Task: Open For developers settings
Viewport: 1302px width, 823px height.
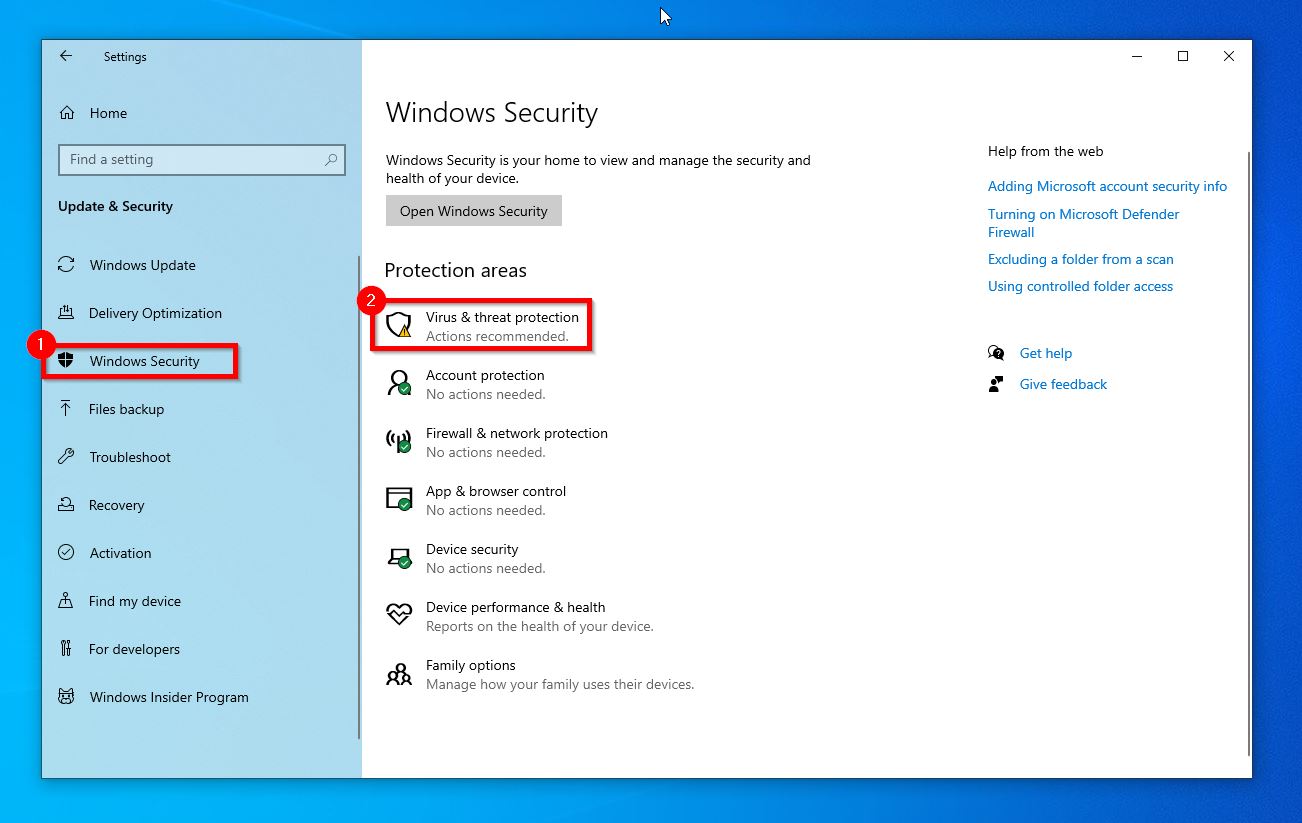Action: tap(134, 649)
